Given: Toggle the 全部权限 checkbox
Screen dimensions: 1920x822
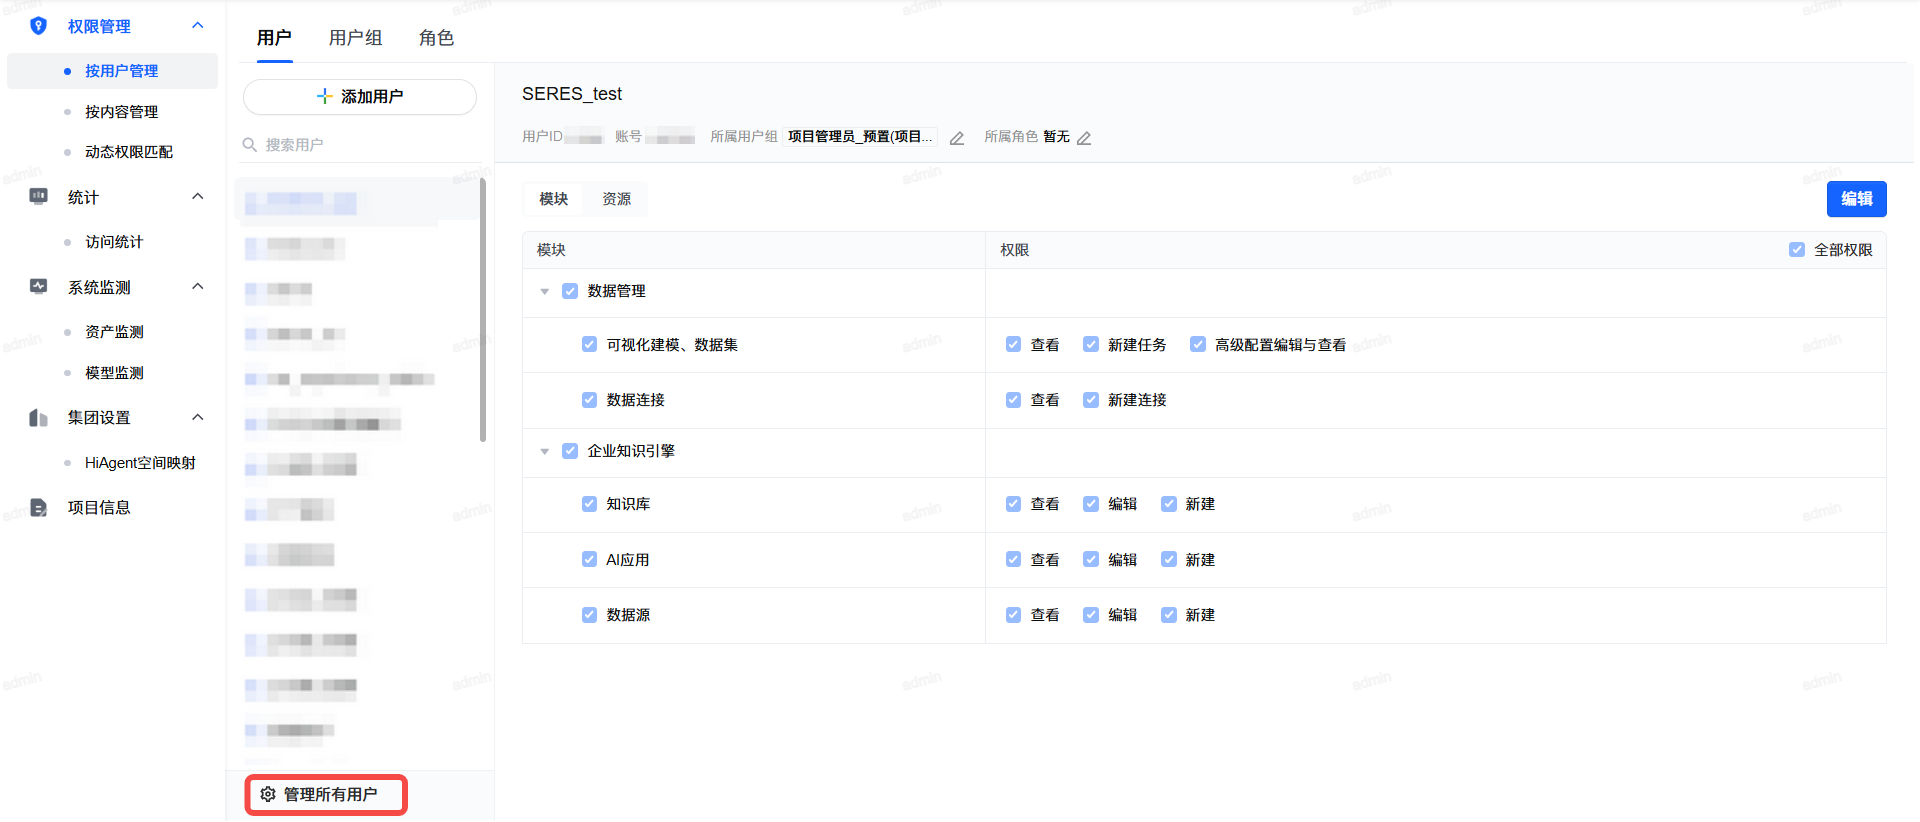Looking at the screenshot, I should click(1797, 250).
